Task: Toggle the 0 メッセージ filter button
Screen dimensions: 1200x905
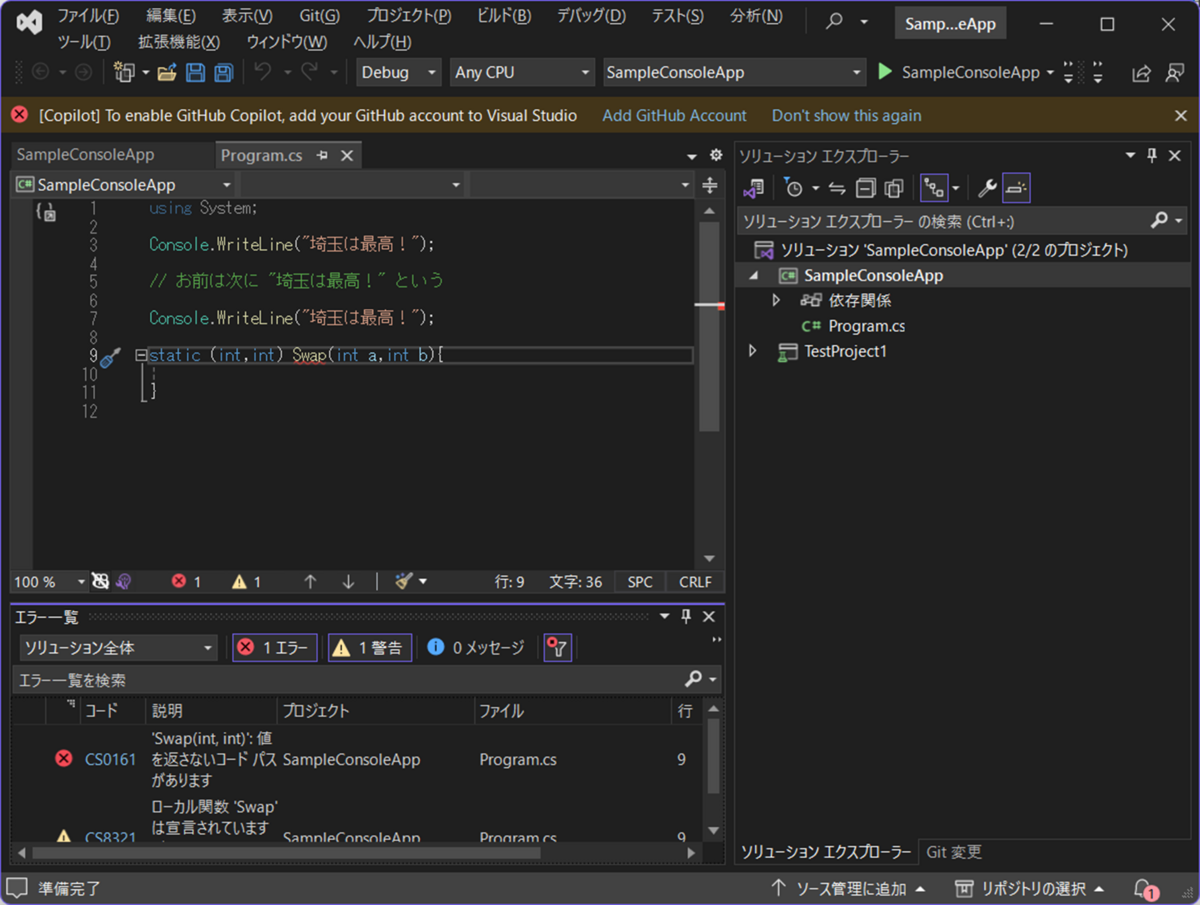Action: tap(477, 647)
